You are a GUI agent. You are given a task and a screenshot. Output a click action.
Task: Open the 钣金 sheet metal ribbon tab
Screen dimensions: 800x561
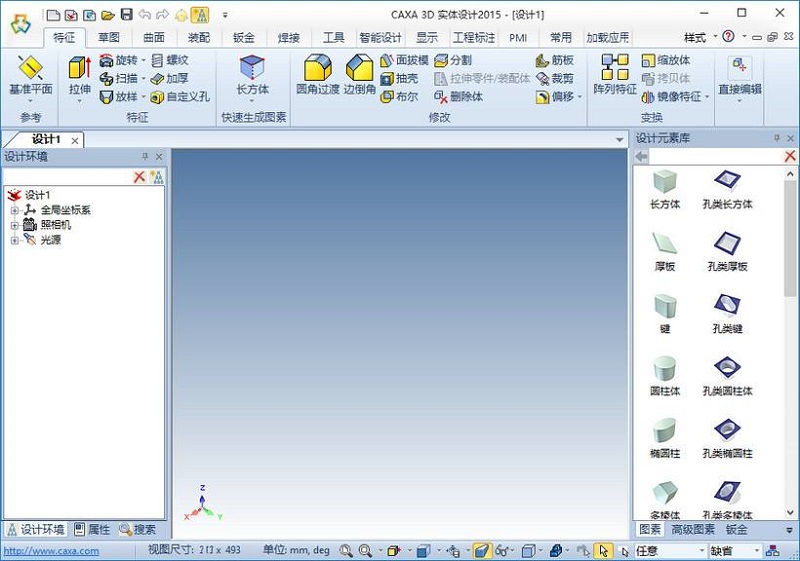[243, 38]
